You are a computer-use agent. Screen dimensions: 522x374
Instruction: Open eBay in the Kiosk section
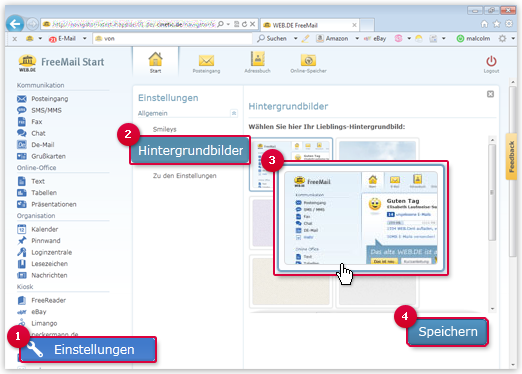point(32,312)
